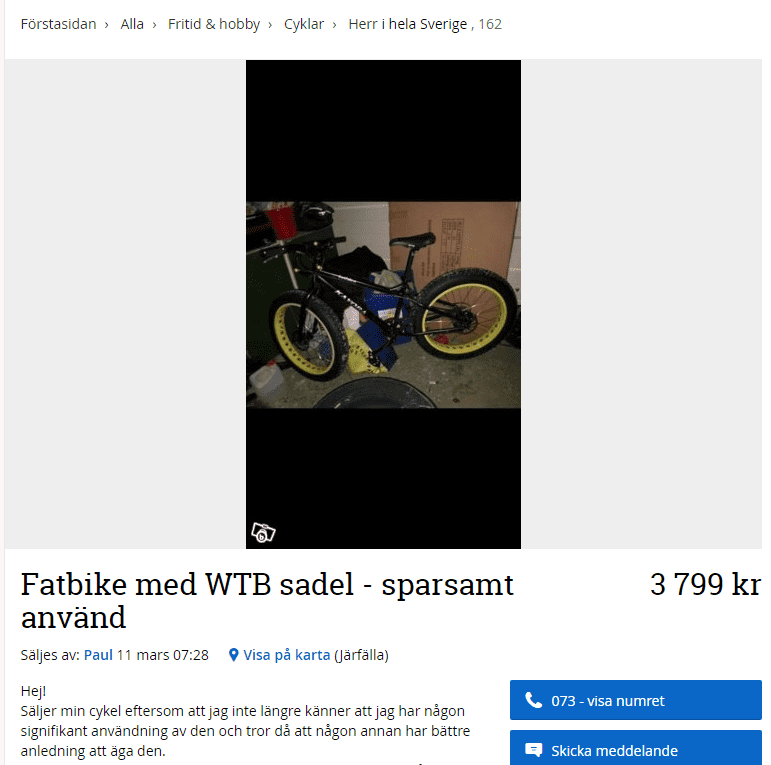Image resolution: width=771 pixels, height=765 pixels.
Task: Open the Fritid & hobby category
Action: pyautogui.click(x=214, y=24)
